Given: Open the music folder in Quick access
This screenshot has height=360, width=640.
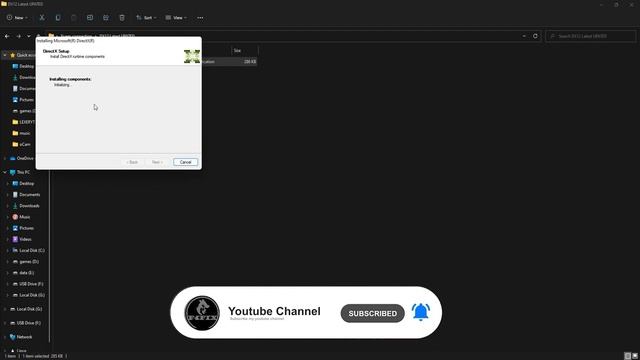Looking at the screenshot, I should [x=21, y=133].
